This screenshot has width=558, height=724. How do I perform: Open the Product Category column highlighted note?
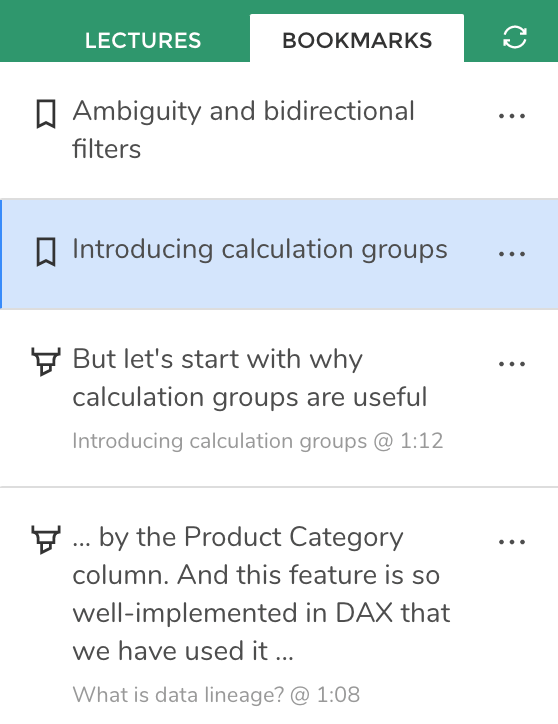click(x=261, y=594)
